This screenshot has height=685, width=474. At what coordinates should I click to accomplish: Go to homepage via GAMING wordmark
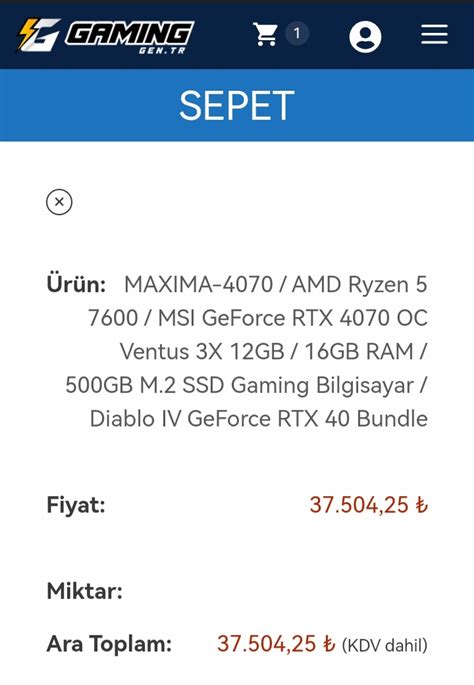(129, 33)
